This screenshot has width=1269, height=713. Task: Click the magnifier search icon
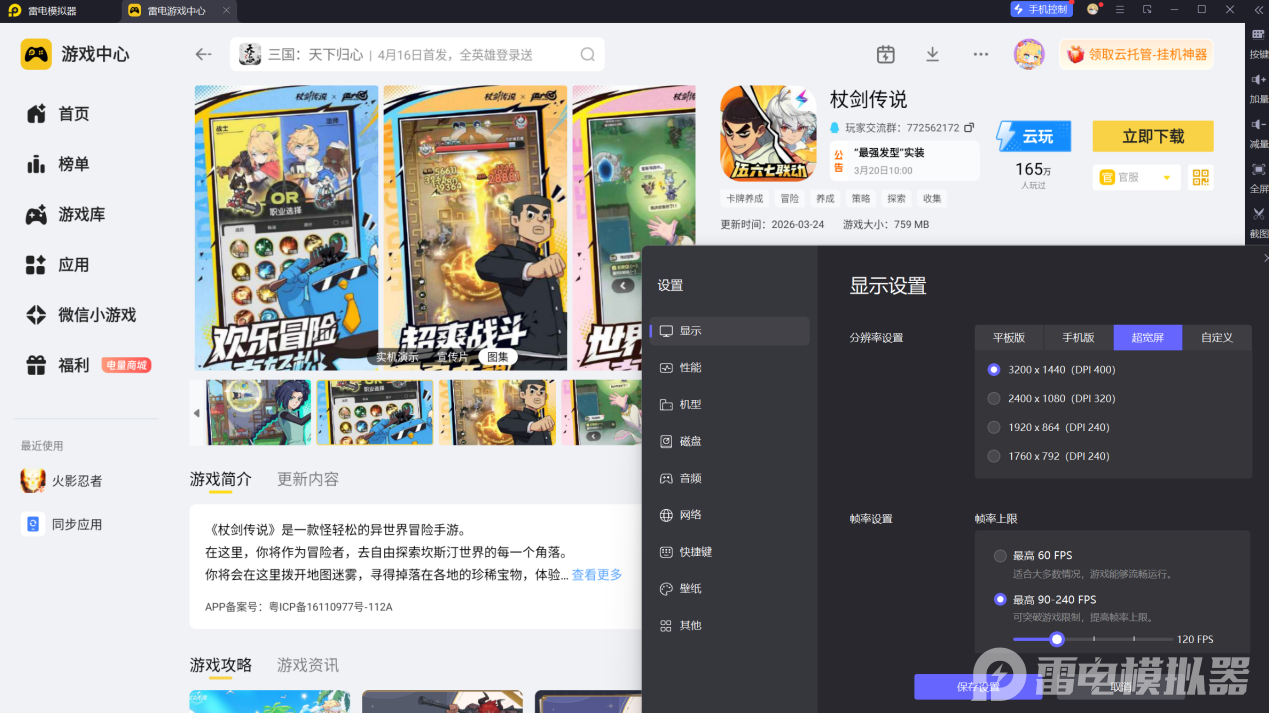588,55
